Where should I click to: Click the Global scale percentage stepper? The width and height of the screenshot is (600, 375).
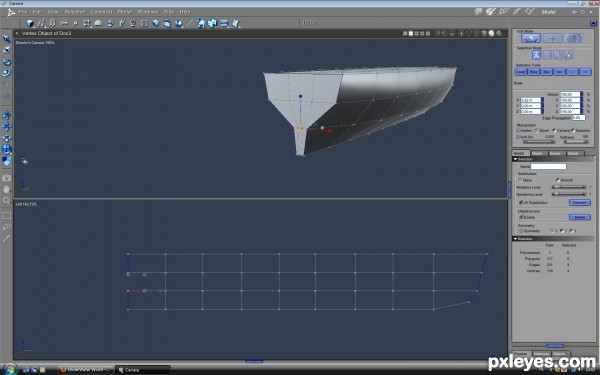(582, 94)
